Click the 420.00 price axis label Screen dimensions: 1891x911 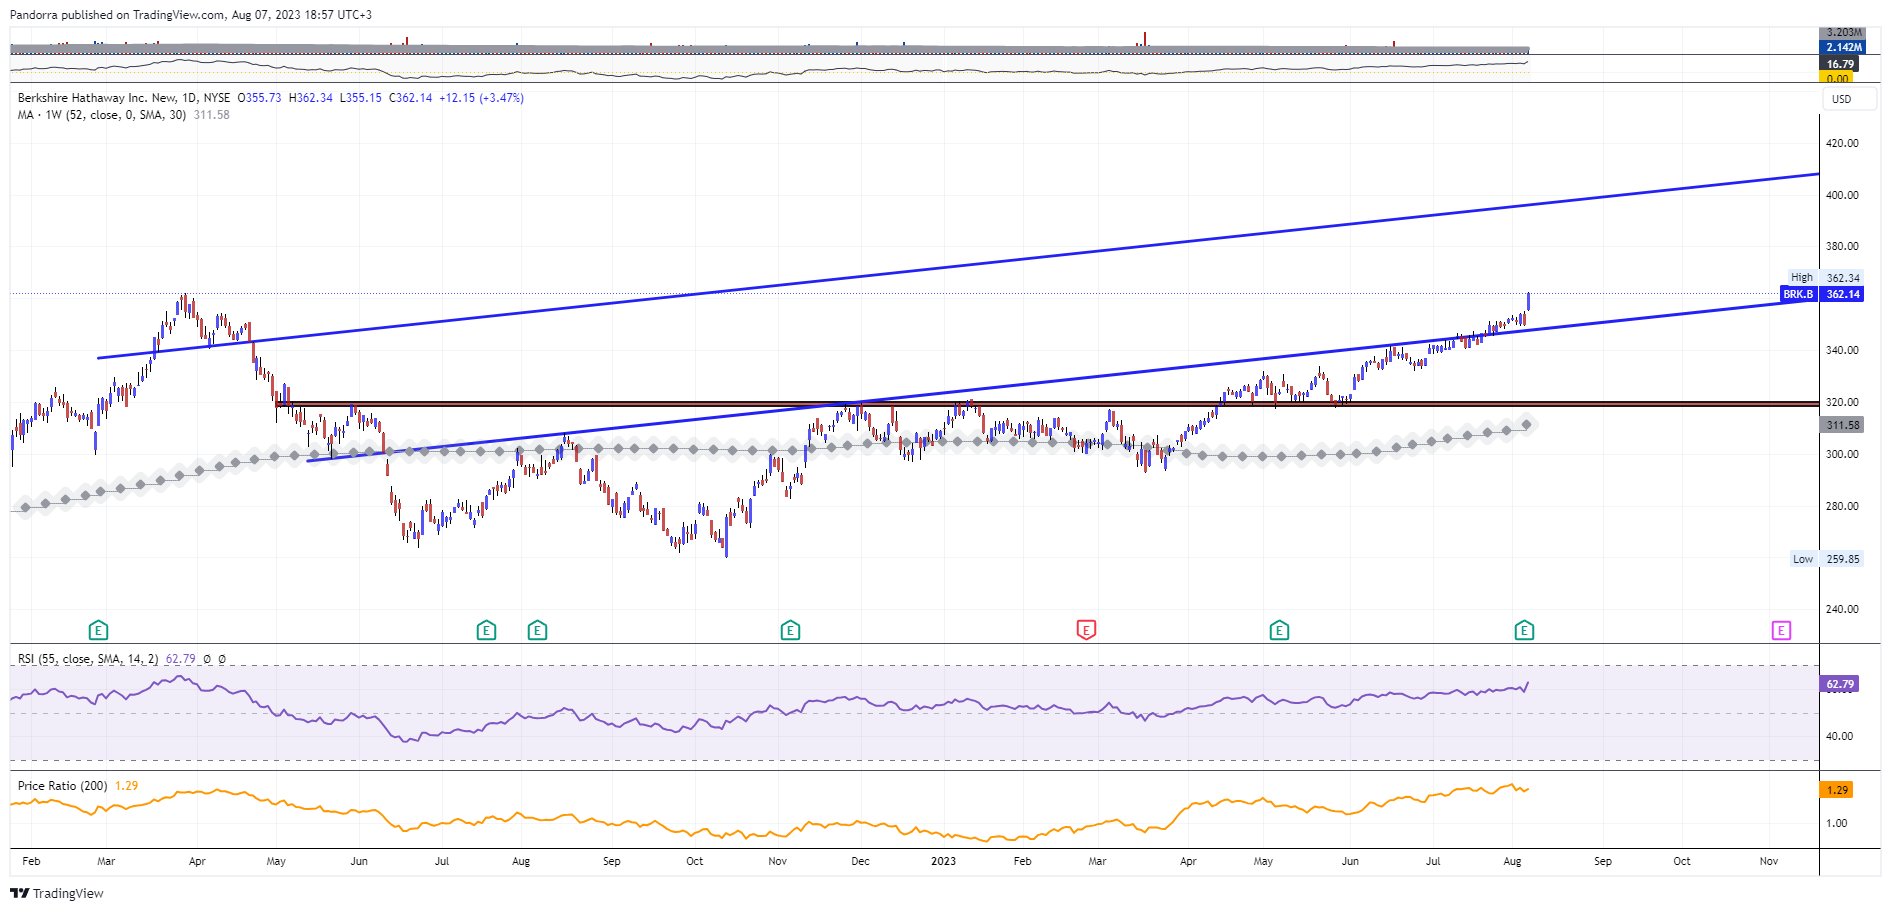tap(1842, 143)
